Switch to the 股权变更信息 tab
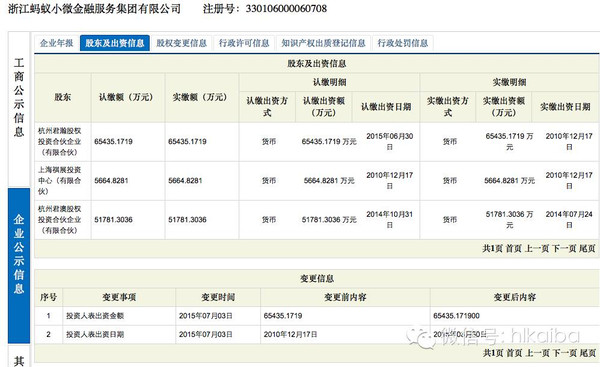The height and width of the screenshot is (367, 600). pos(181,43)
